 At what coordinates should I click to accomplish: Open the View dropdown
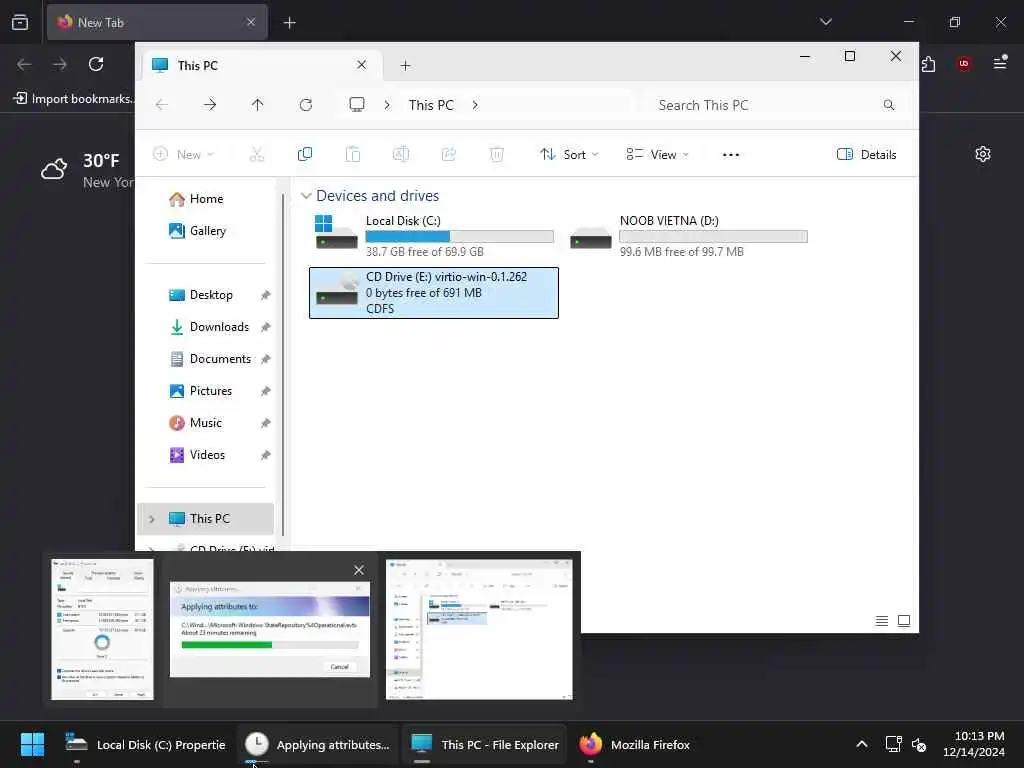coord(657,155)
